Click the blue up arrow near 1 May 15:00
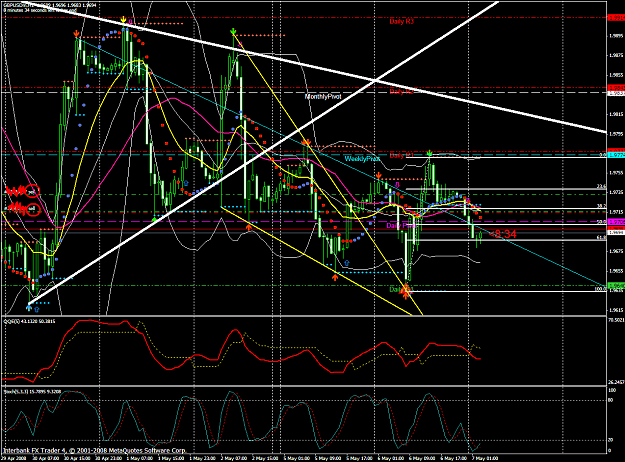Screen dimensions: 625x462 (x=186, y=183)
